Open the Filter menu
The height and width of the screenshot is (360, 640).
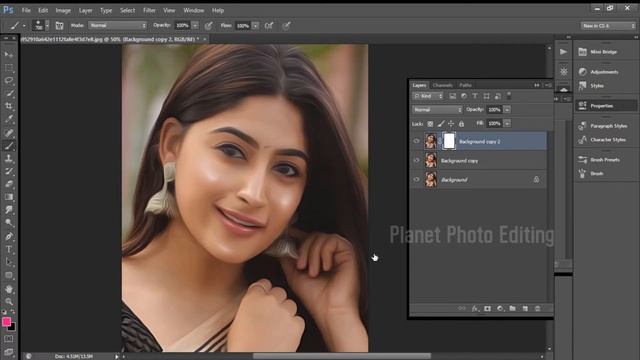149,10
